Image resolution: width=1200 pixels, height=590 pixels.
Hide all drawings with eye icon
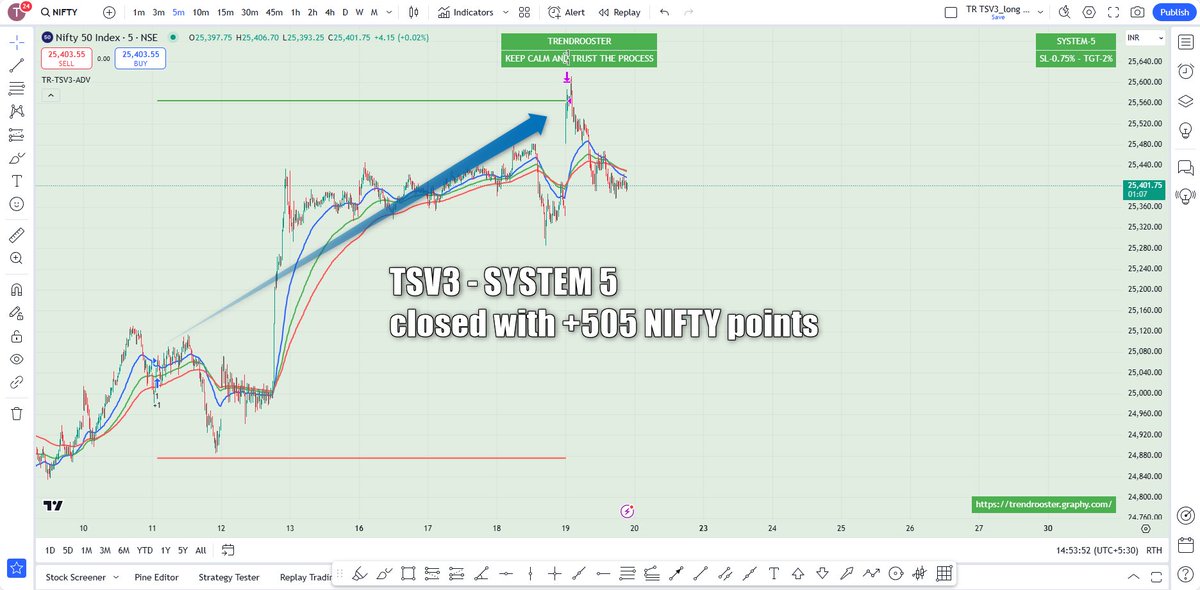pos(16,359)
